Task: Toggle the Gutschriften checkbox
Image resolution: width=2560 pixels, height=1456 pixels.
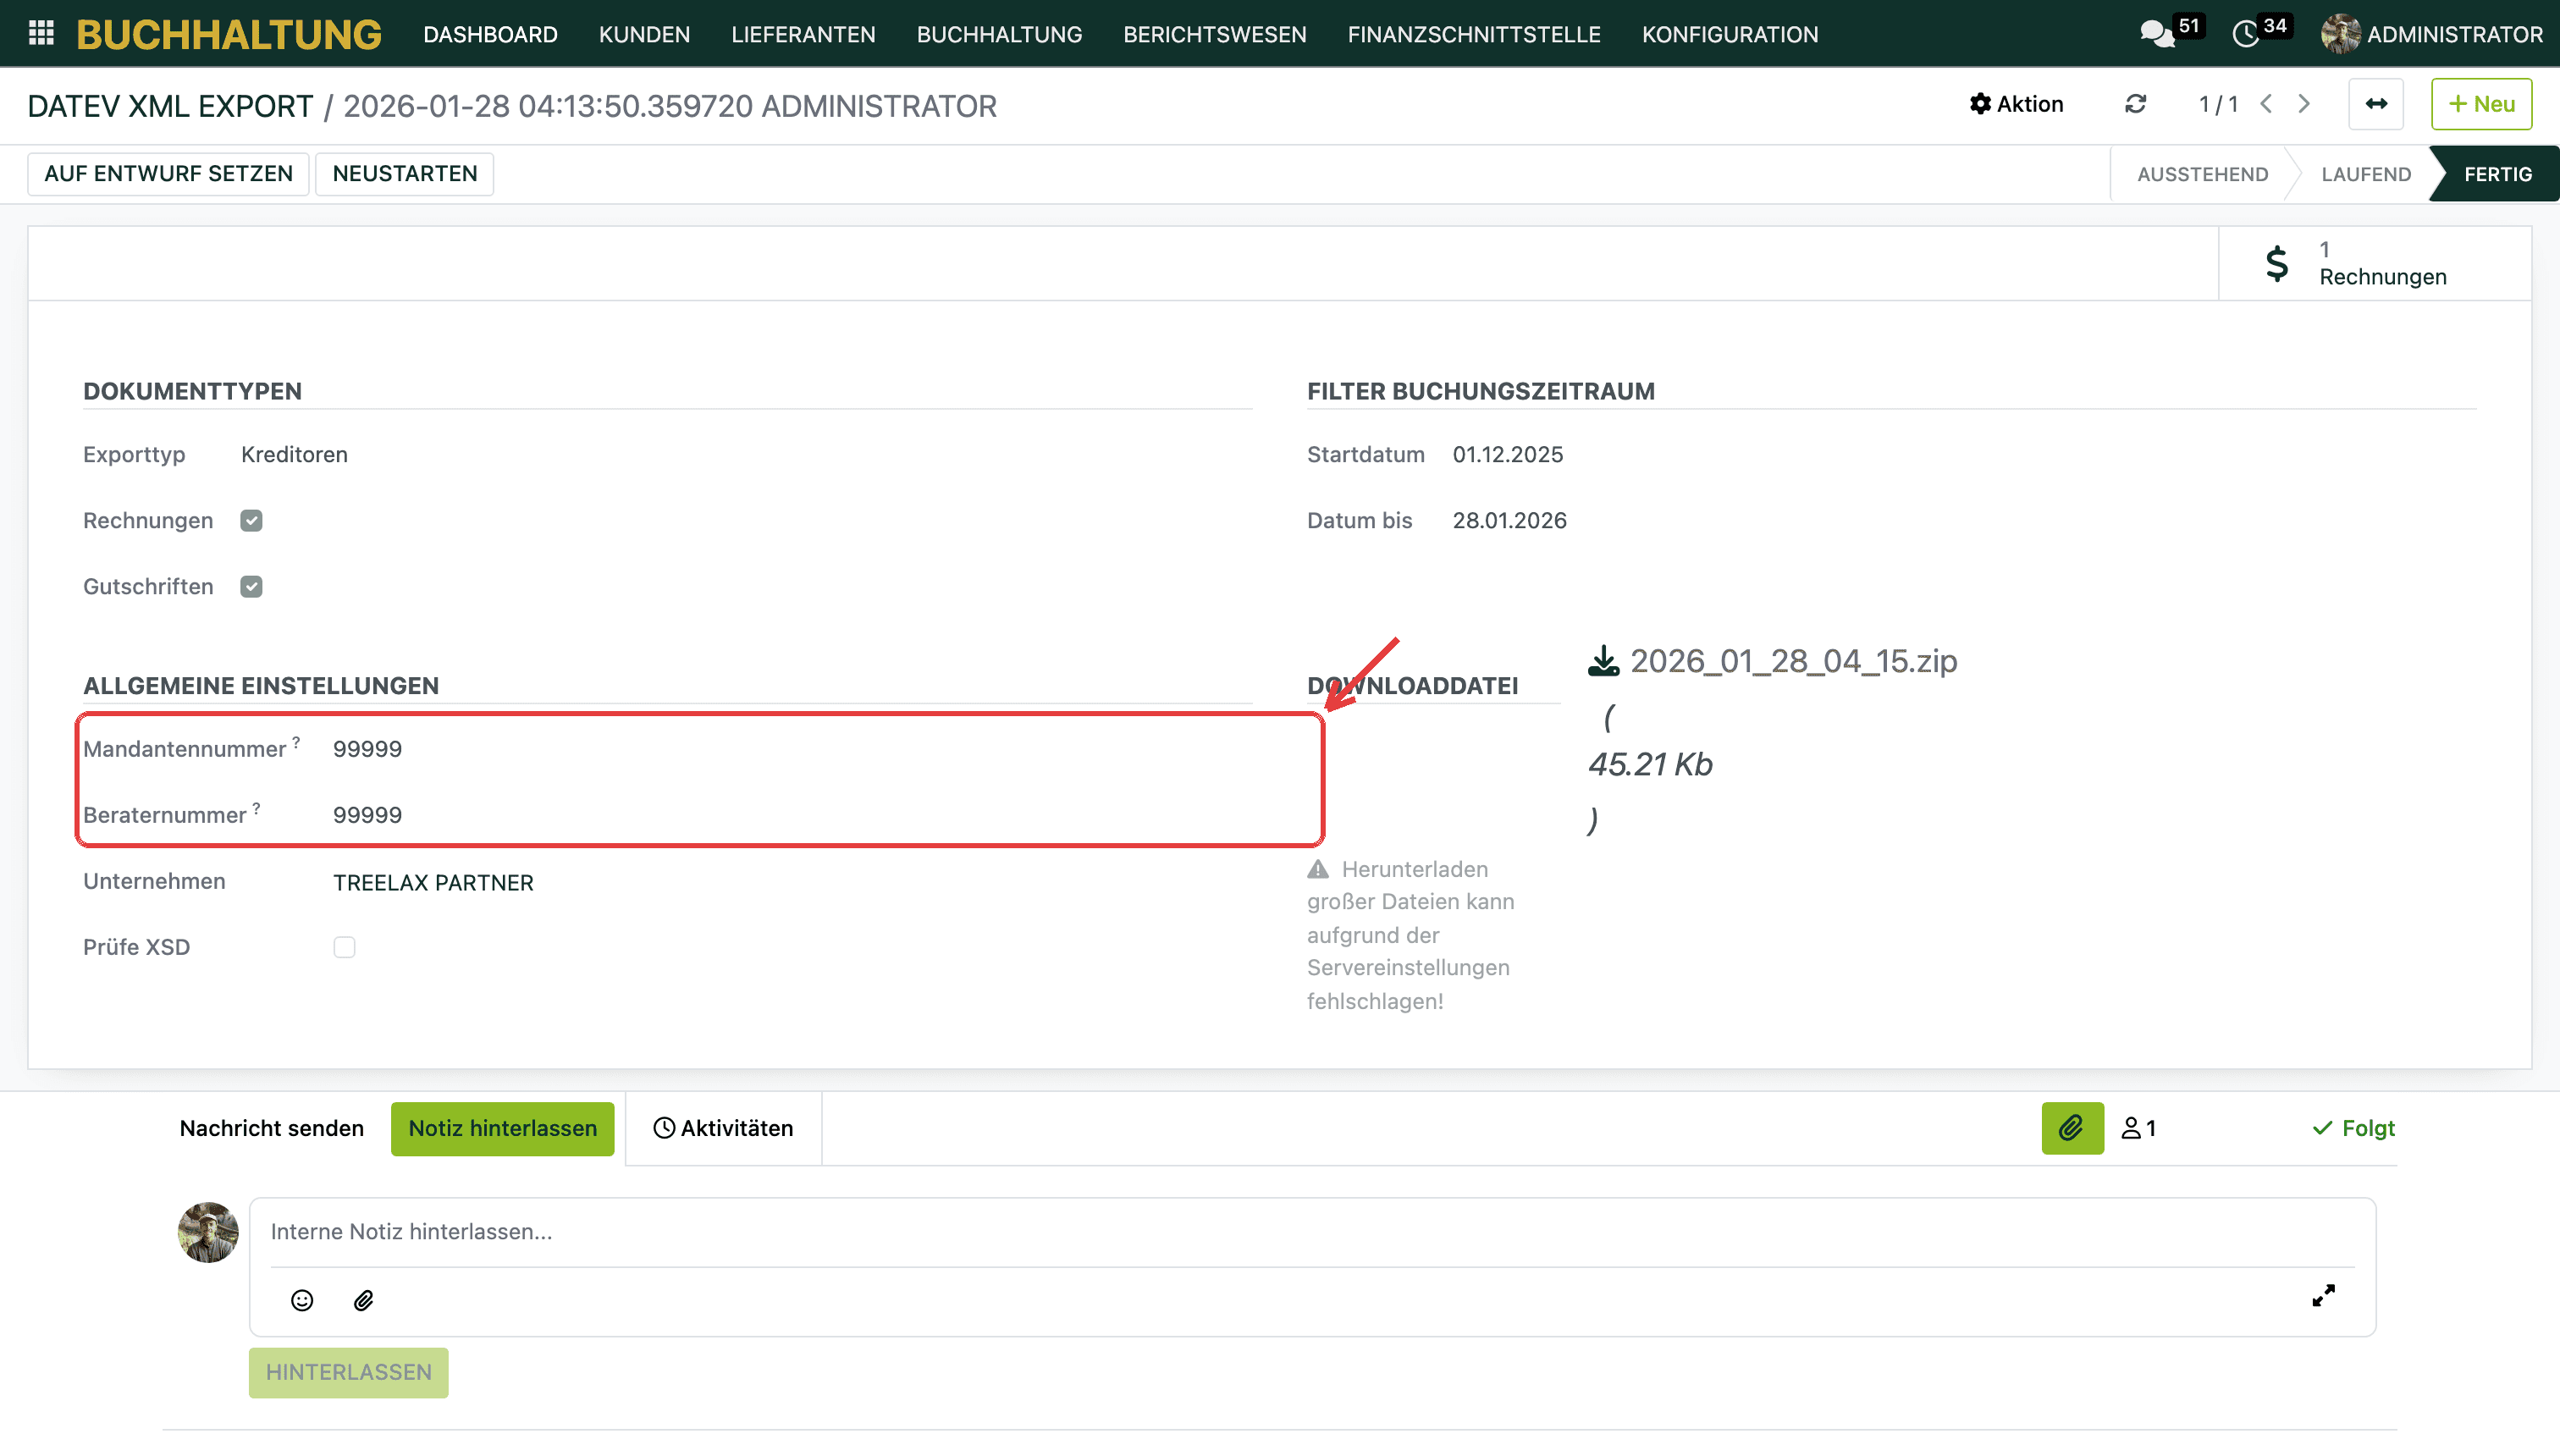Action: pos(251,587)
